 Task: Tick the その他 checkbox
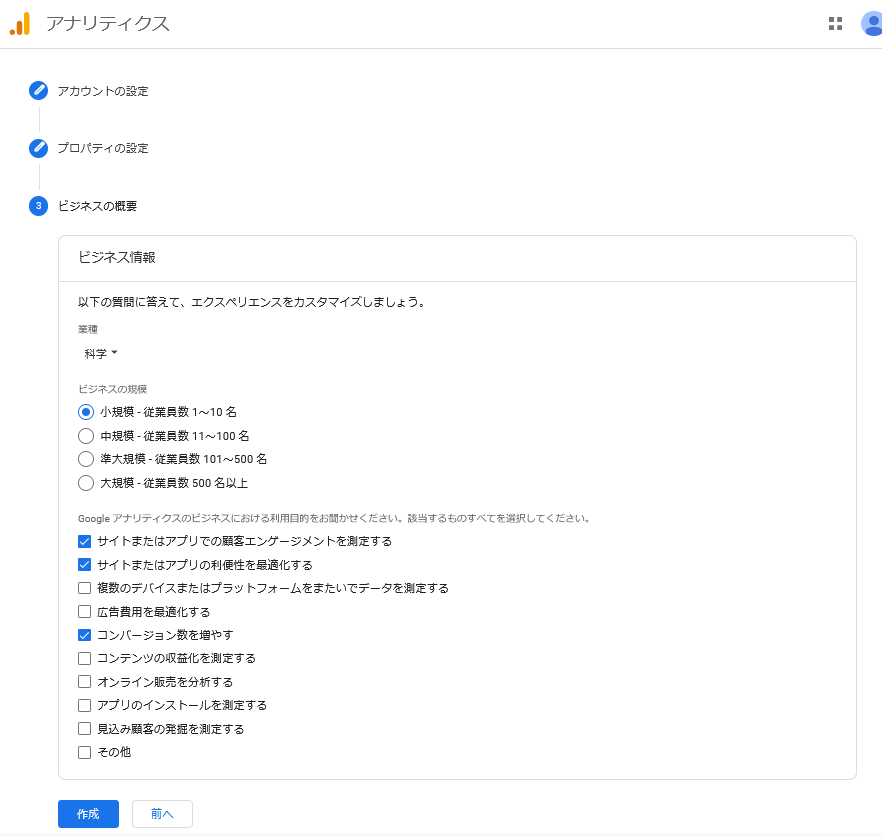(85, 752)
